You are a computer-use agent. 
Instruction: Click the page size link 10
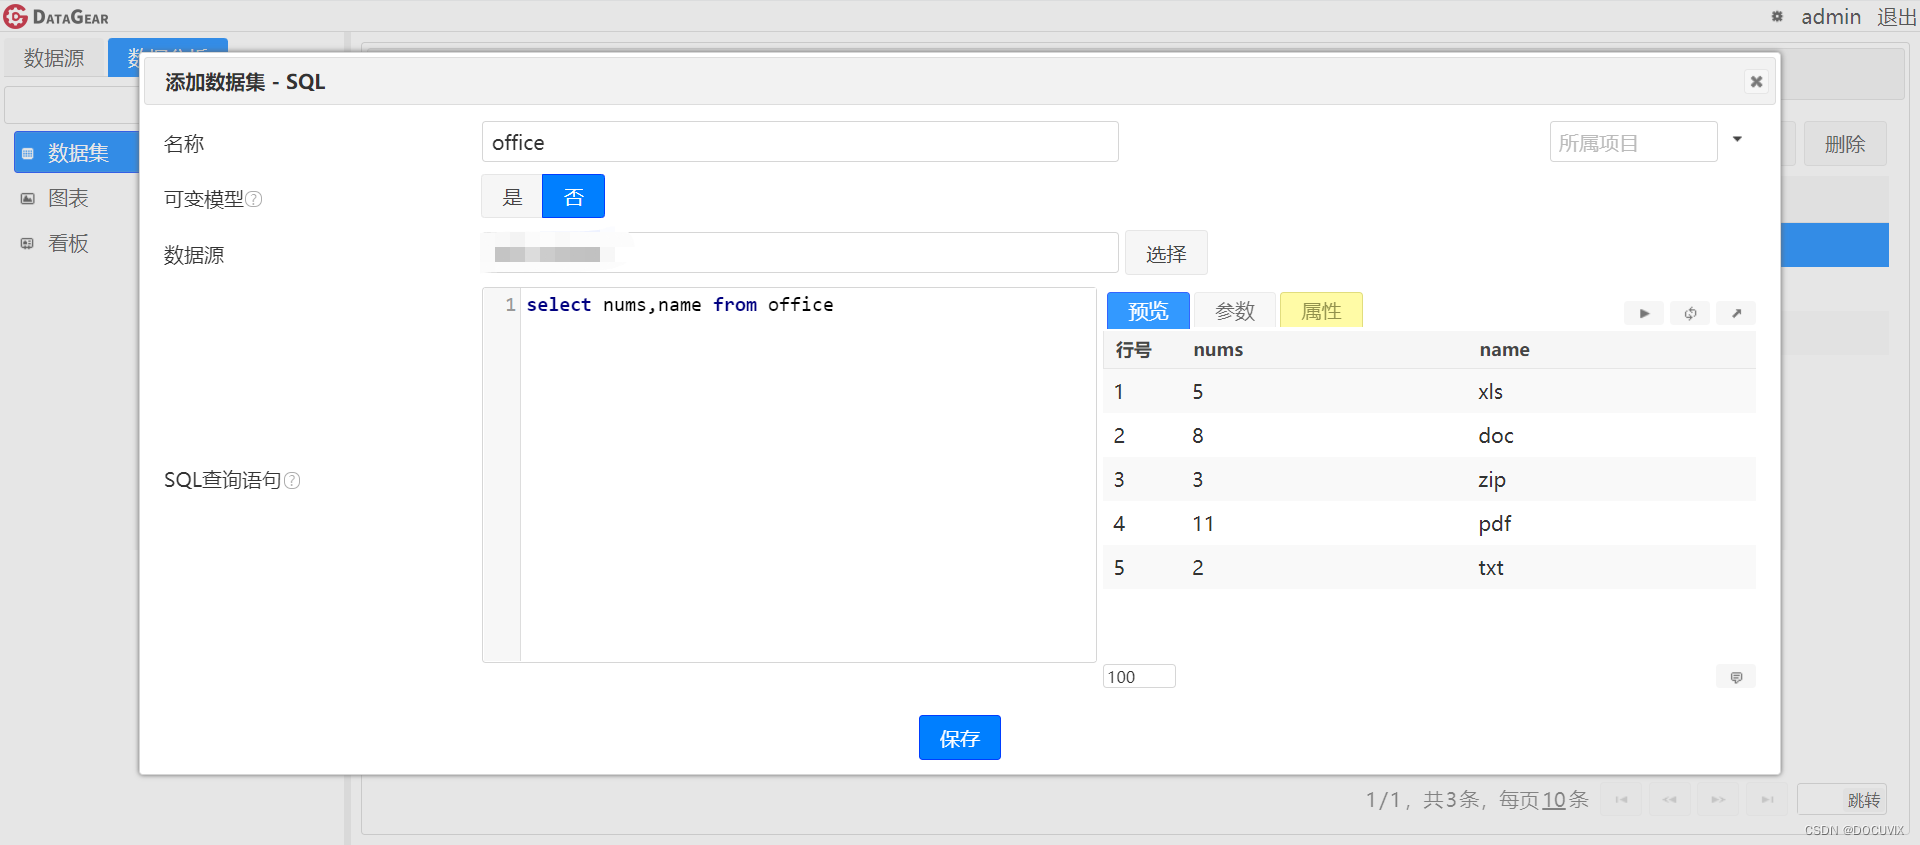tap(1554, 800)
